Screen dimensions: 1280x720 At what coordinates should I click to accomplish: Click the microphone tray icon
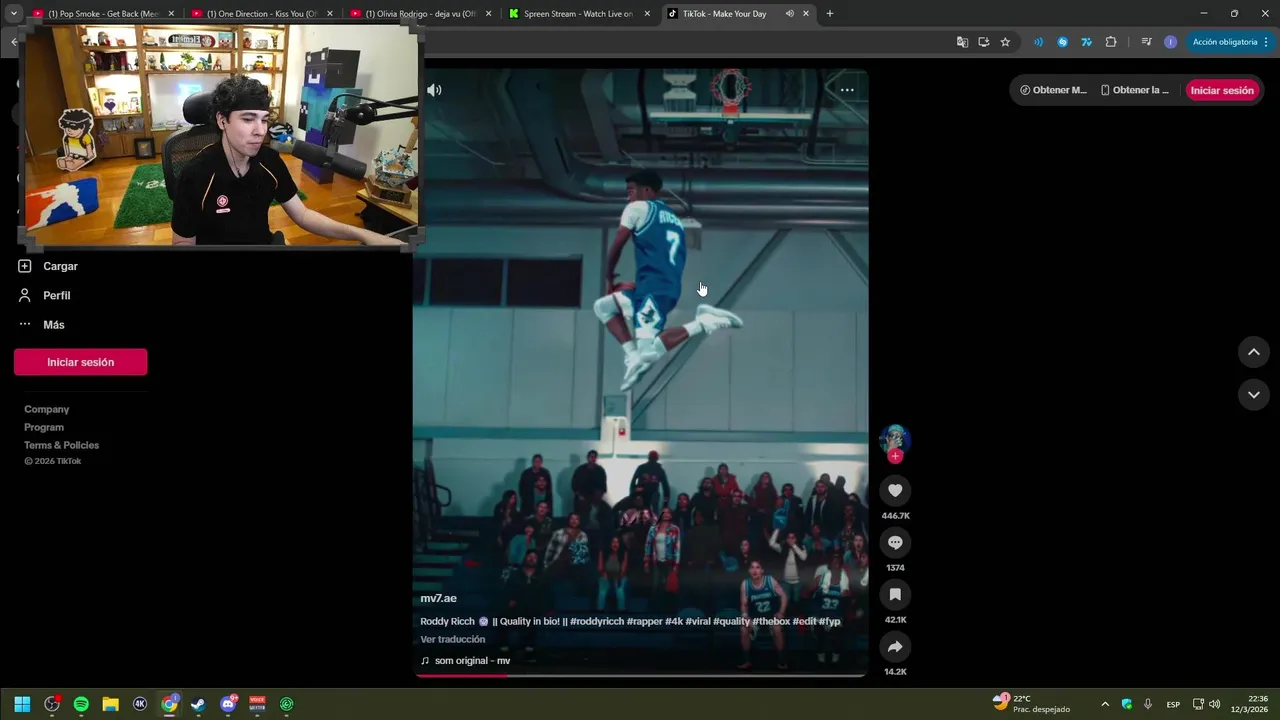click(x=1148, y=704)
